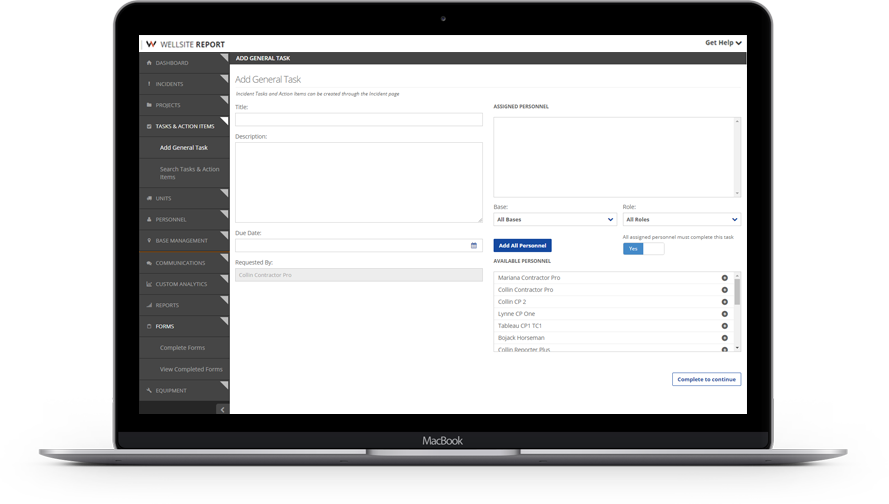Click the Requested By field
The width and height of the screenshot is (889, 504).
(359, 275)
